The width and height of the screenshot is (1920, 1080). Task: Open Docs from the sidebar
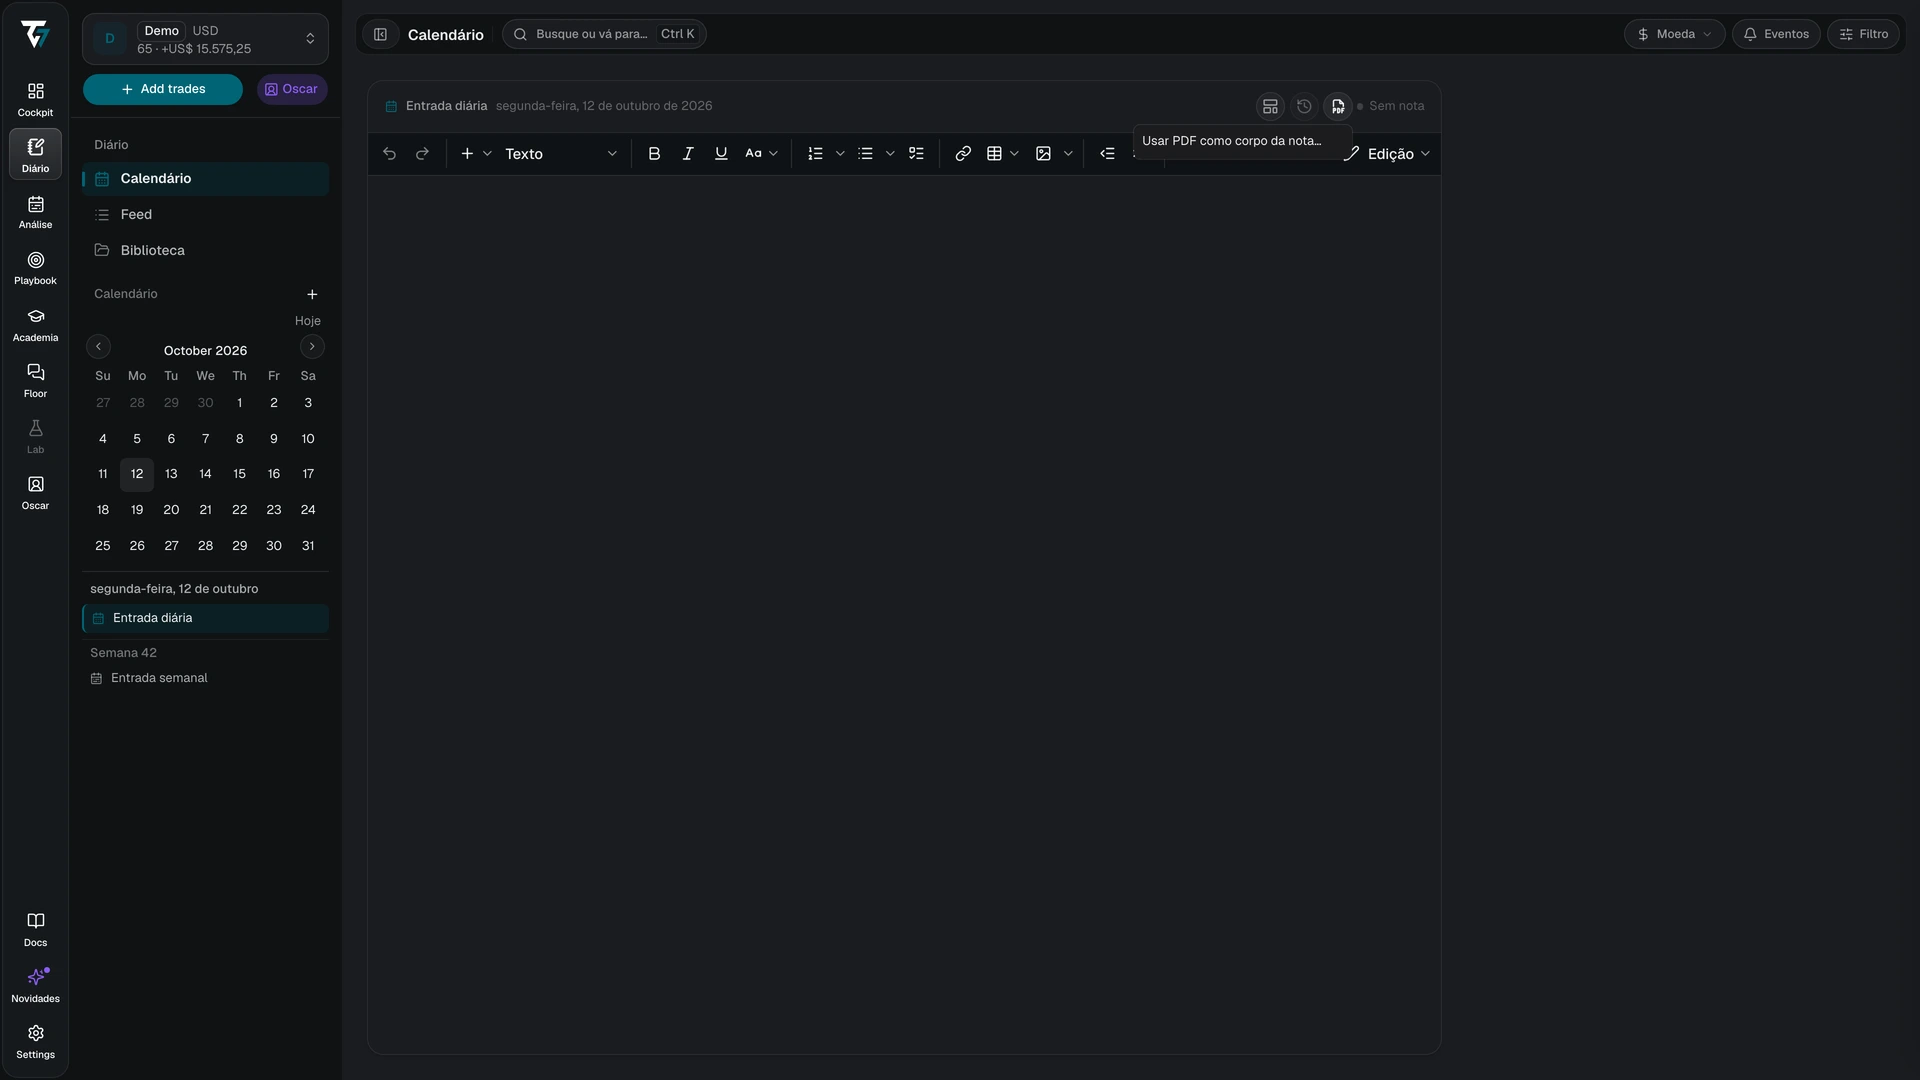pos(35,930)
